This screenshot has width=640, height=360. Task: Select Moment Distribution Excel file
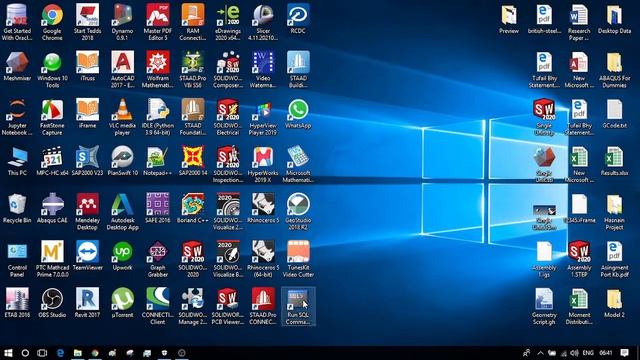point(579,306)
